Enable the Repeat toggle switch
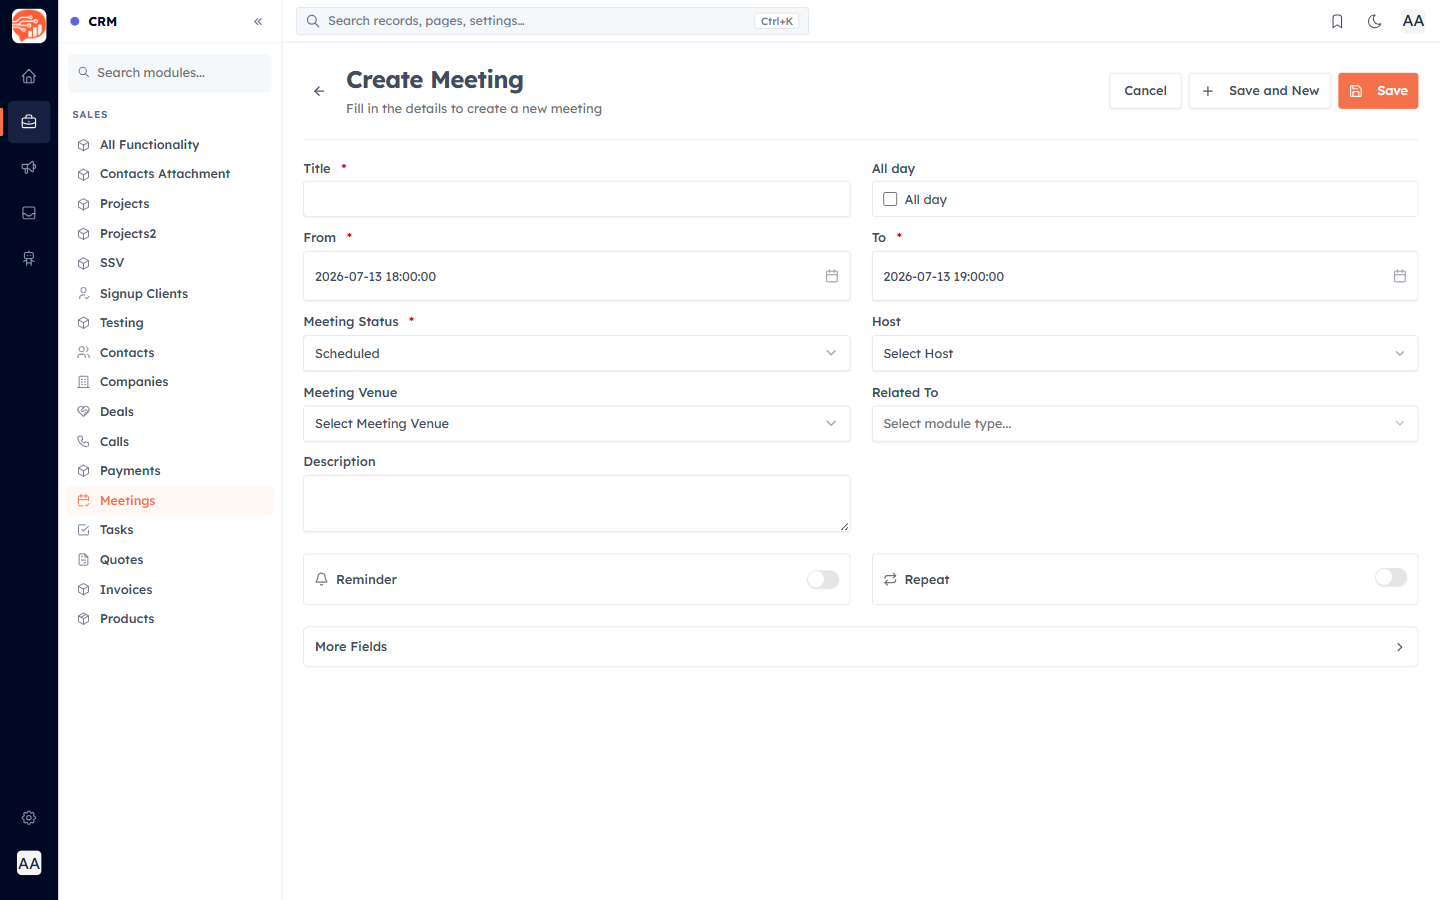Viewport: 1440px width, 900px height. (1391, 577)
